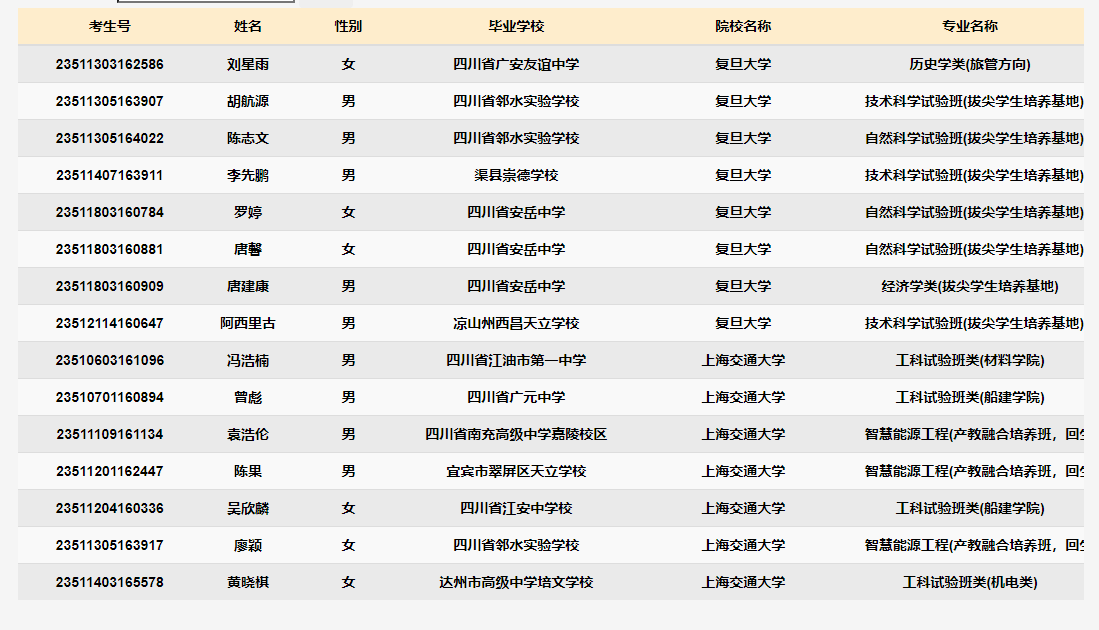The width and height of the screenshot is (1099, 630).
Task: Select exam number 23511803160909
Action: pos(109,287)
